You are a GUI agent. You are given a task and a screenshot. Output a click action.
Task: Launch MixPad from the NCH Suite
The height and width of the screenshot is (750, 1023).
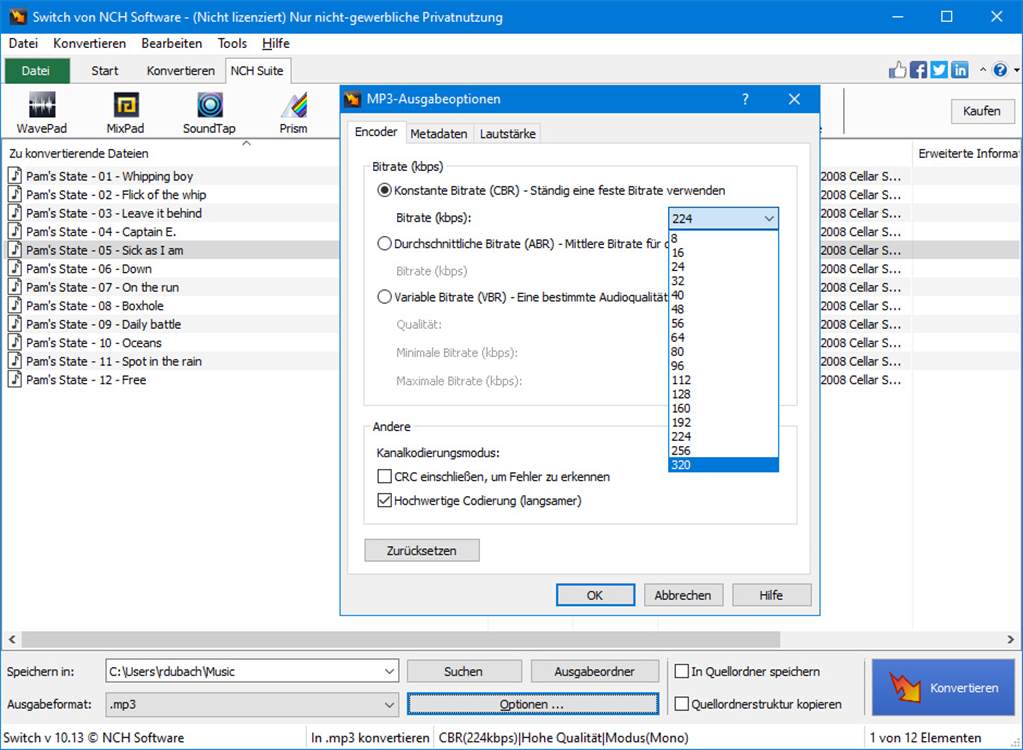125,112
